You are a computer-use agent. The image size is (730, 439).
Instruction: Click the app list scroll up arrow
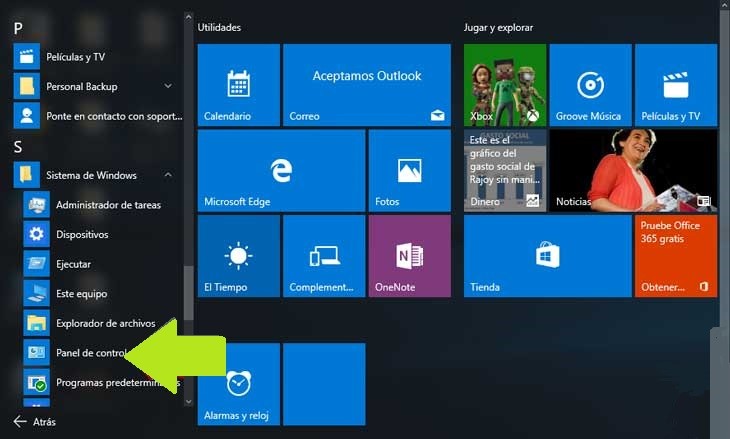(188, 17)
